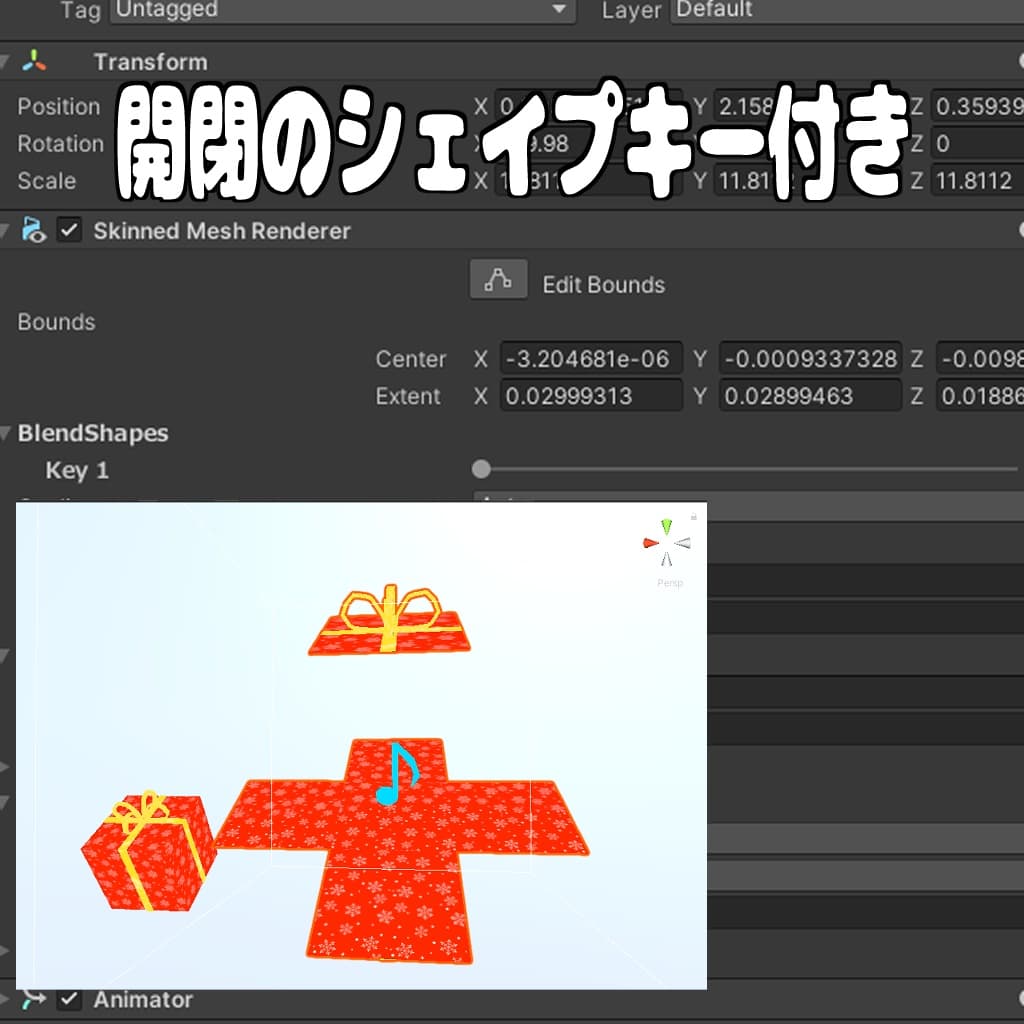1024x1024 pixels.
Task: Click the red X axis on scene gizmo
Action: point(650,543)
